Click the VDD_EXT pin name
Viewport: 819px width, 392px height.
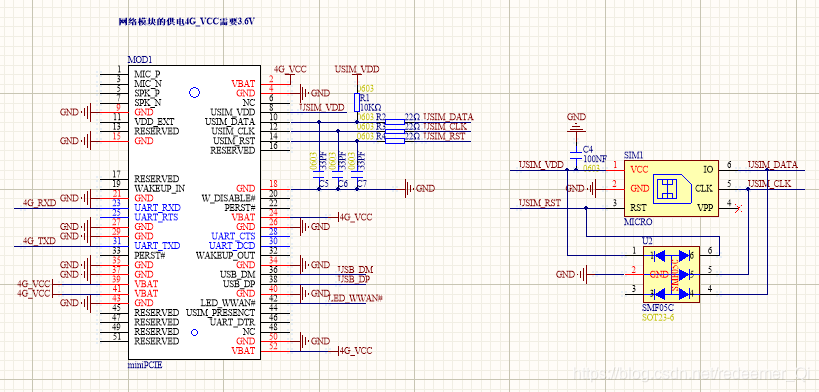pos(154,121)
